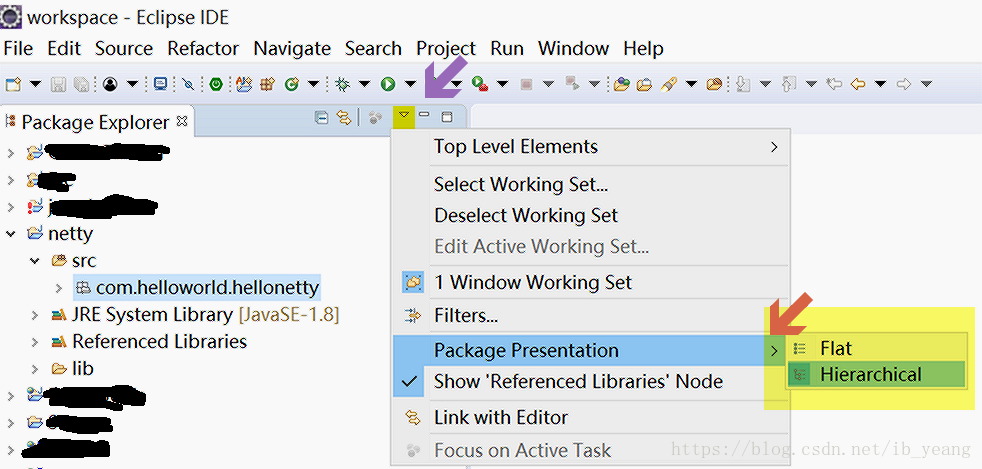Viewport: 982px width, 469px height.
Task: Click the New wizard toolbar icon
Action: (13, 84)
